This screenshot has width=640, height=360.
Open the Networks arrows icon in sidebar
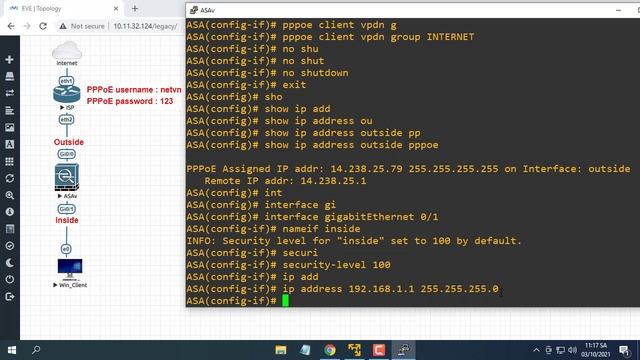tap(9, 93)
